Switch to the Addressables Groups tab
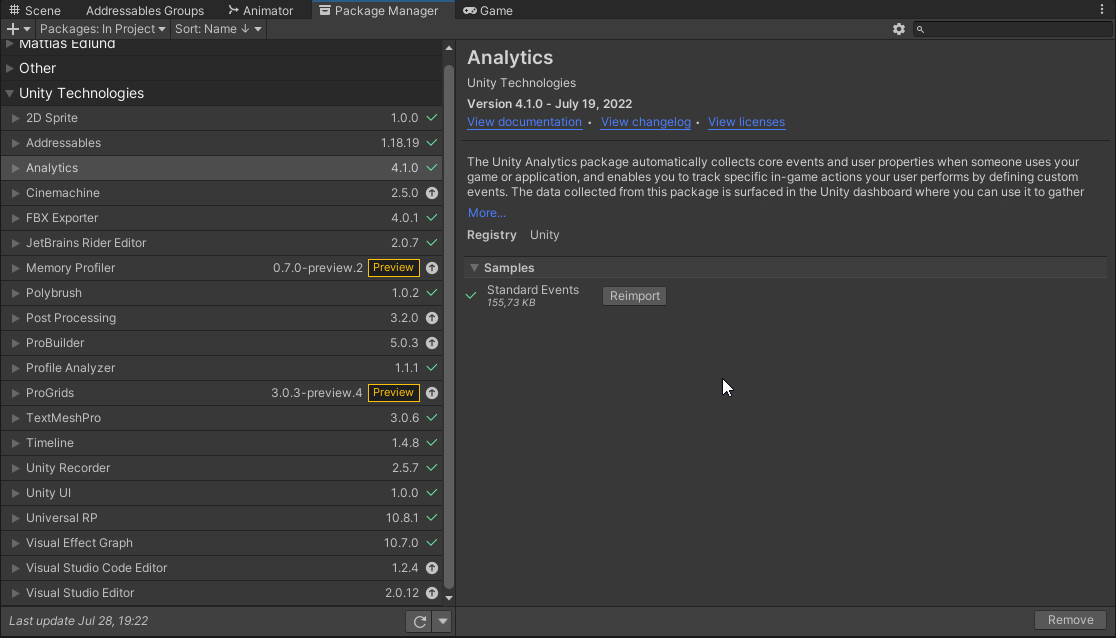Image resolution: width=1116 pixels, height=638 pixels. [x=145, y=10]
